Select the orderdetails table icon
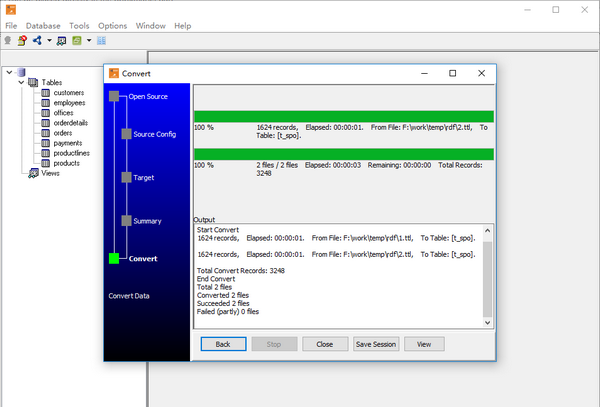This screenshot has height=407, width=600. coord(46,123)
